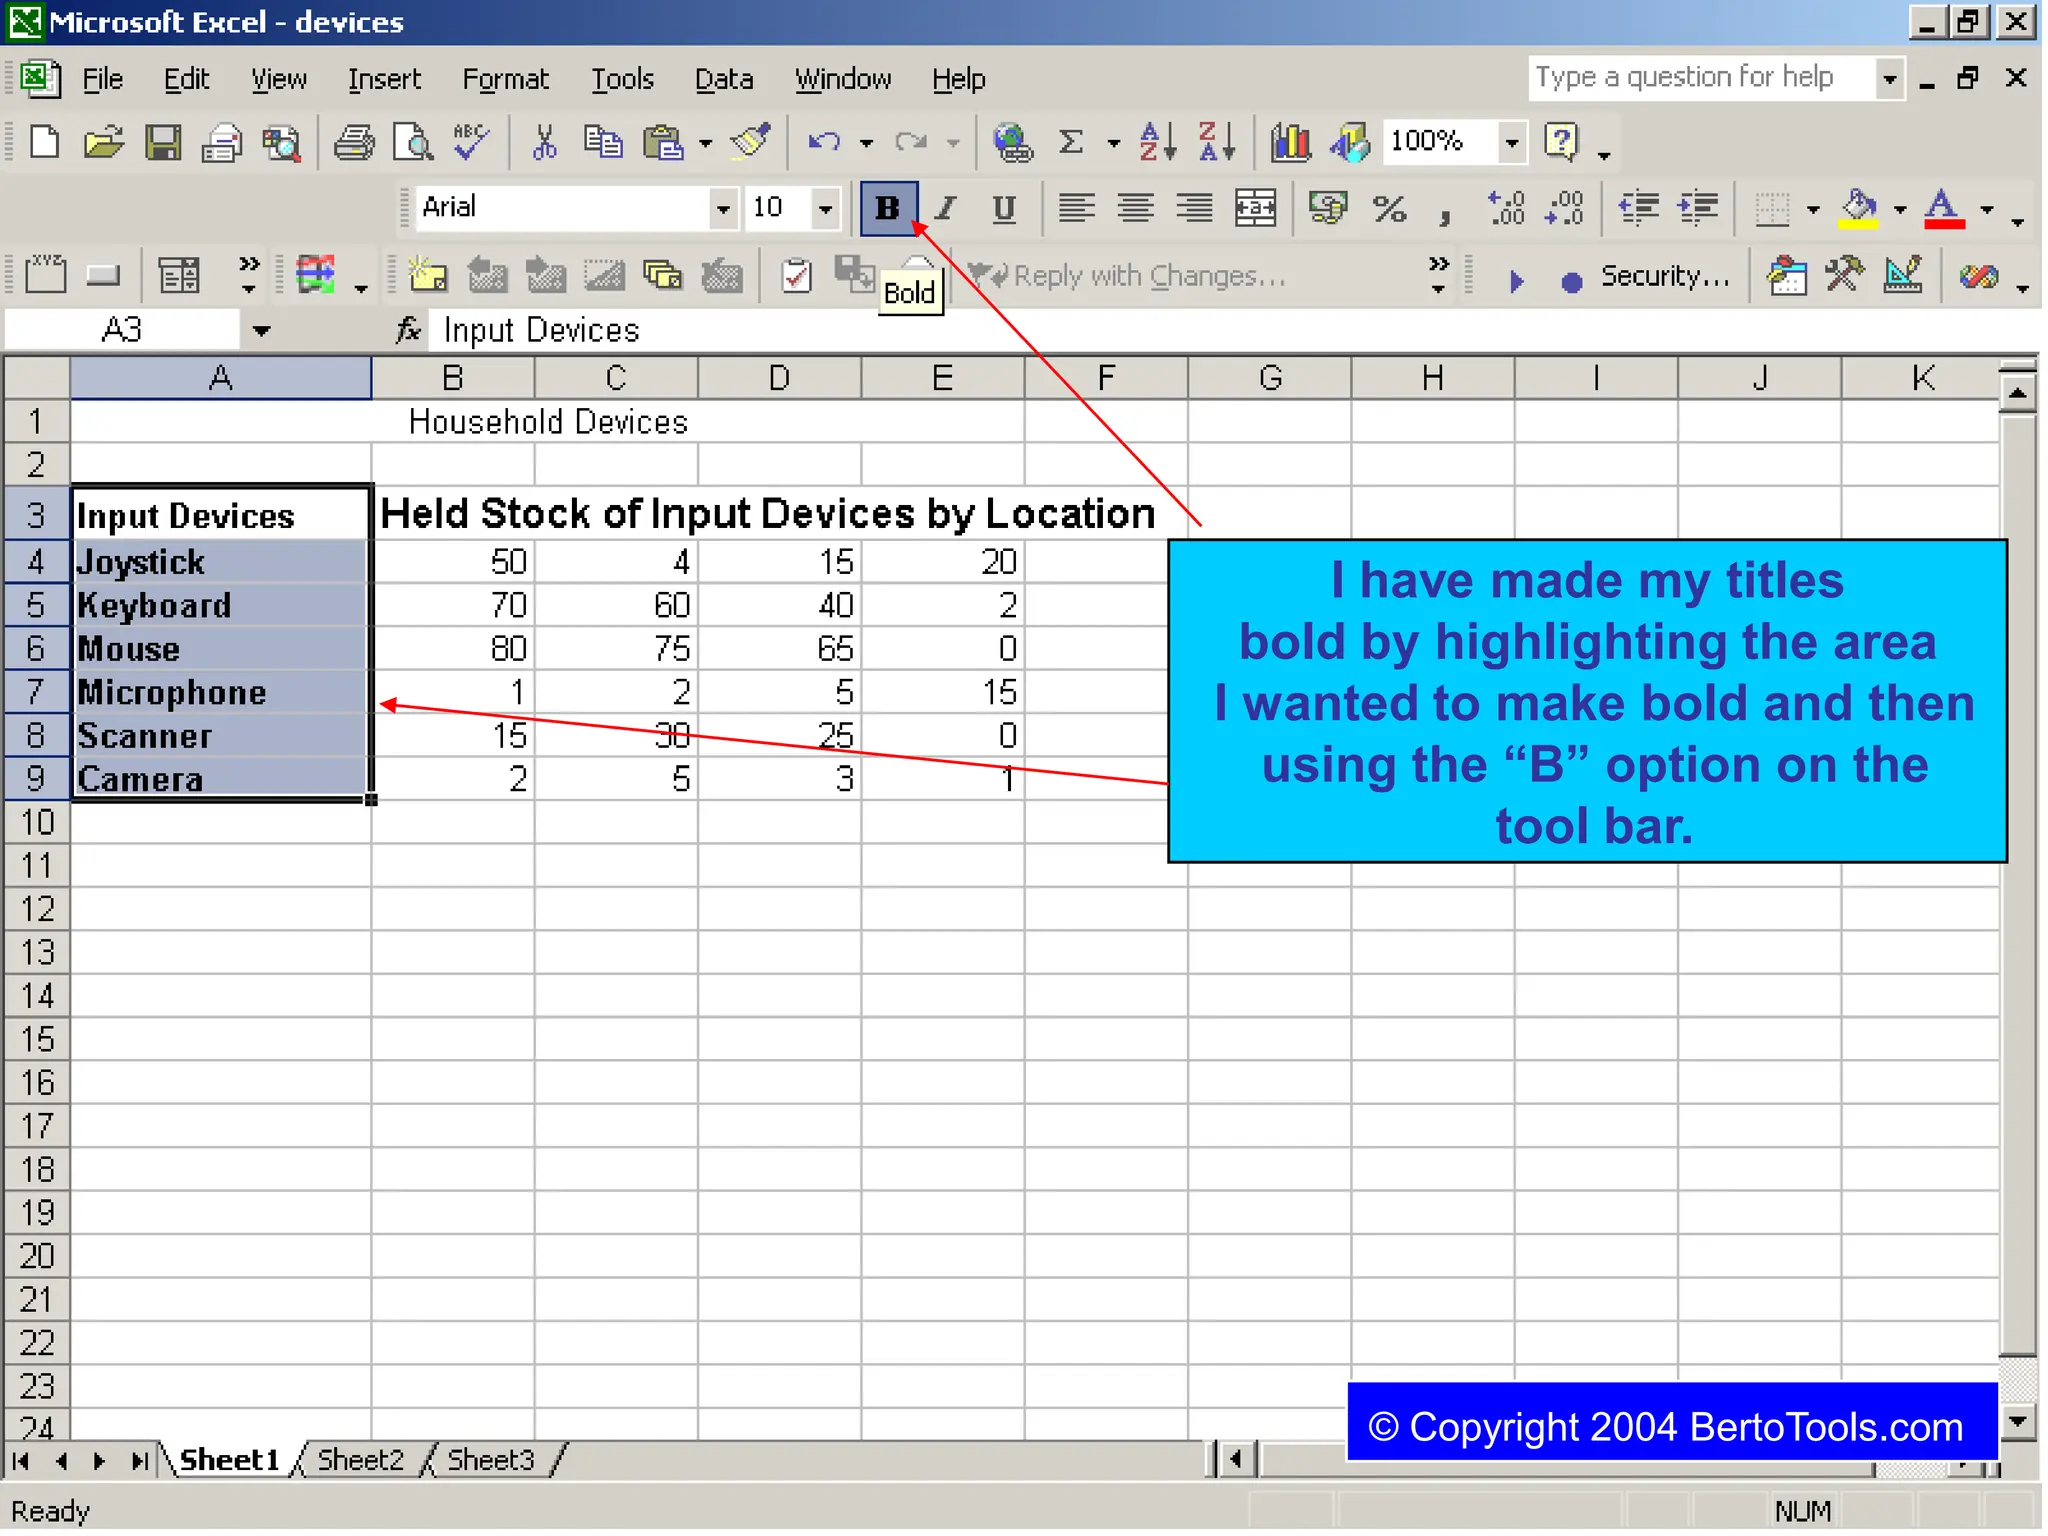Apply the red Font Color swatch

[x=1944, y=209]
